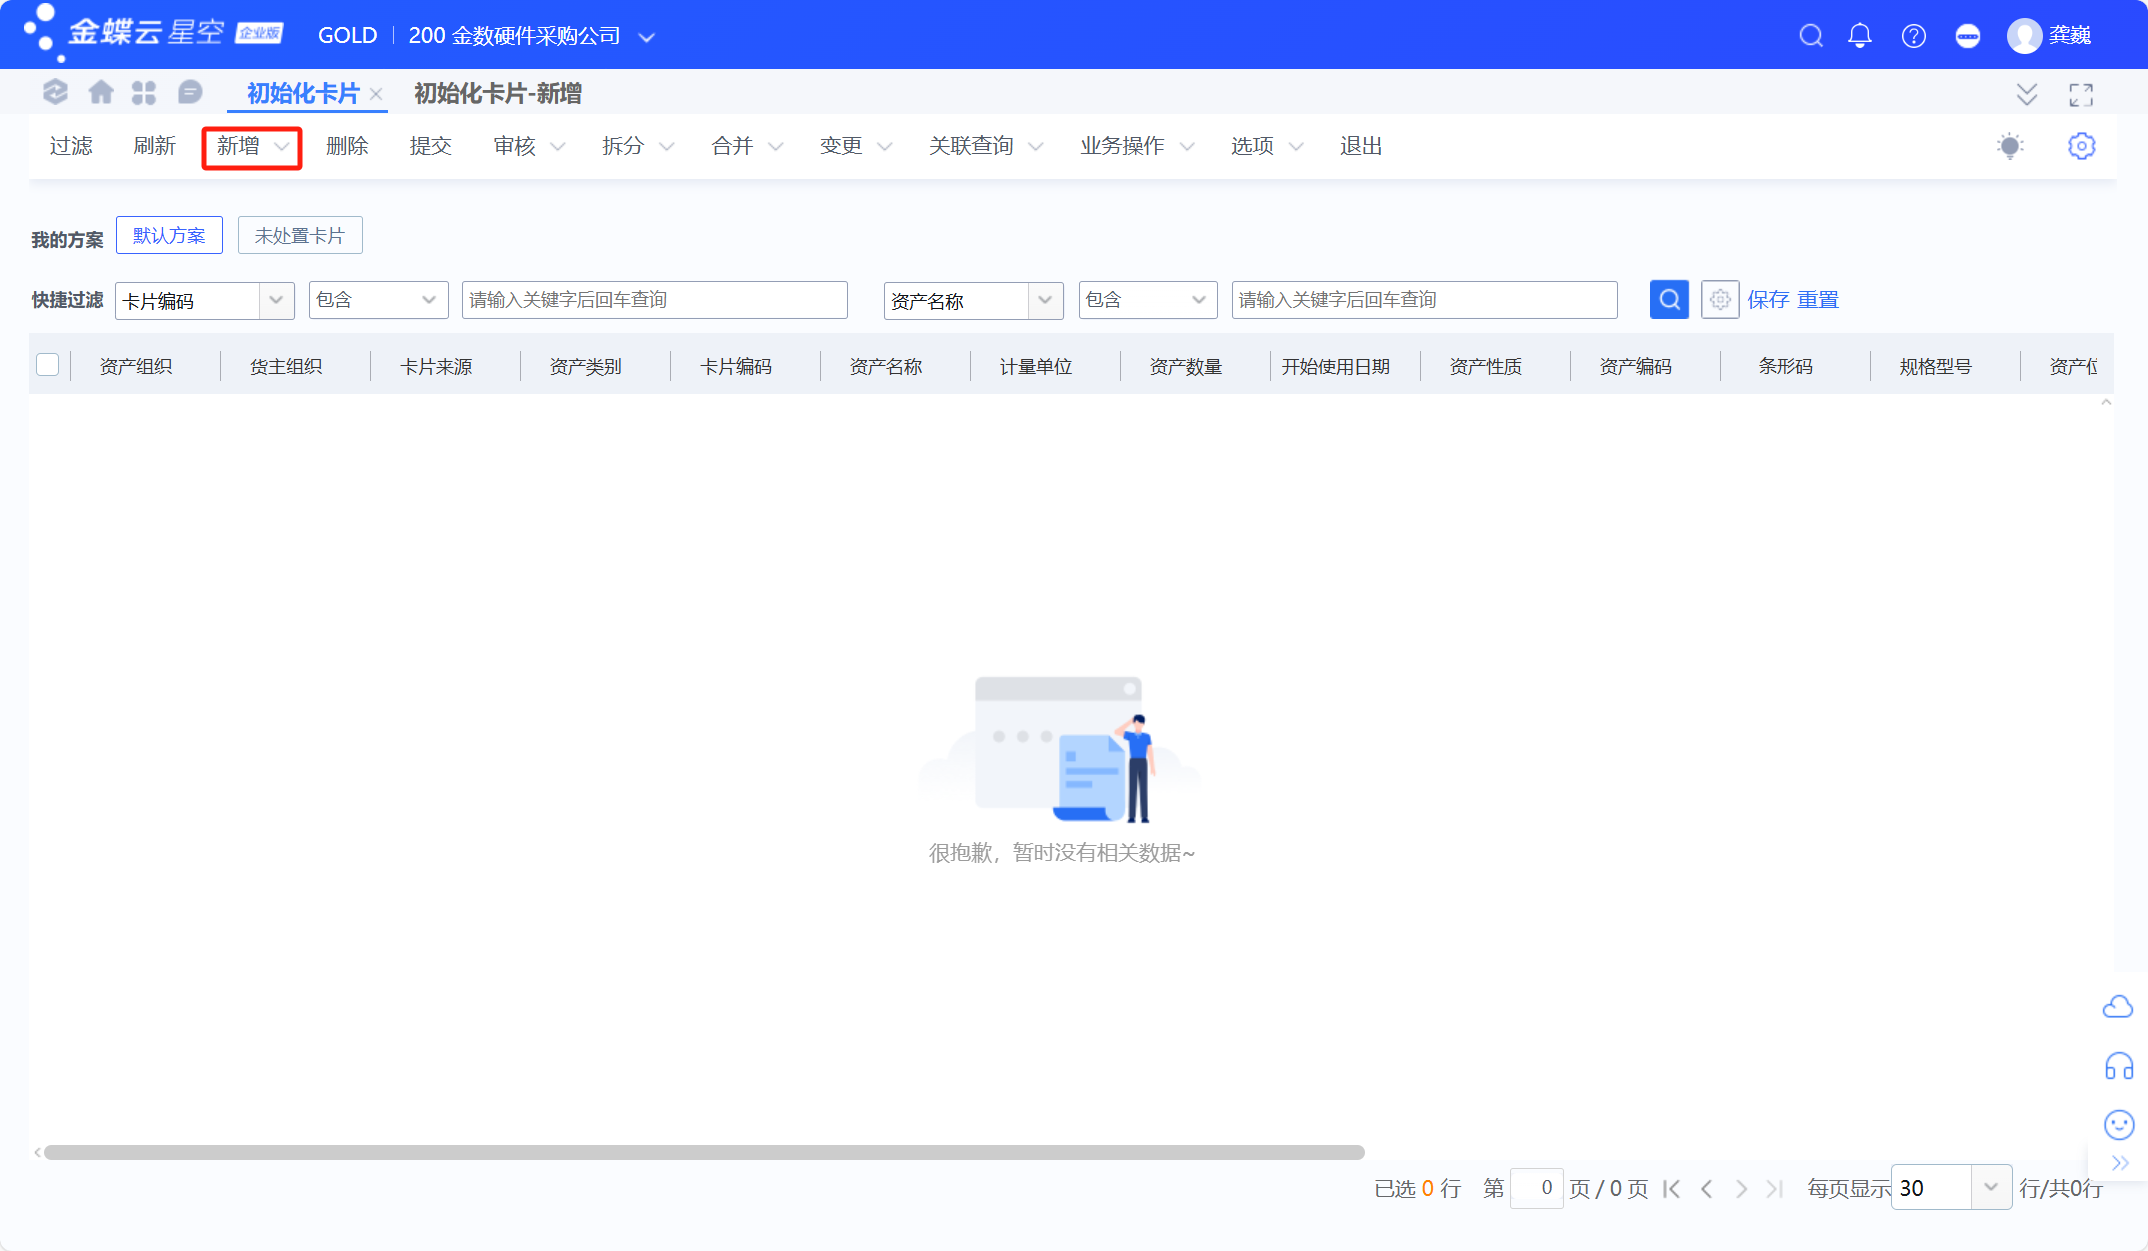Switch to the 初始化卡片-新增 tab

[x=498, y=93]
